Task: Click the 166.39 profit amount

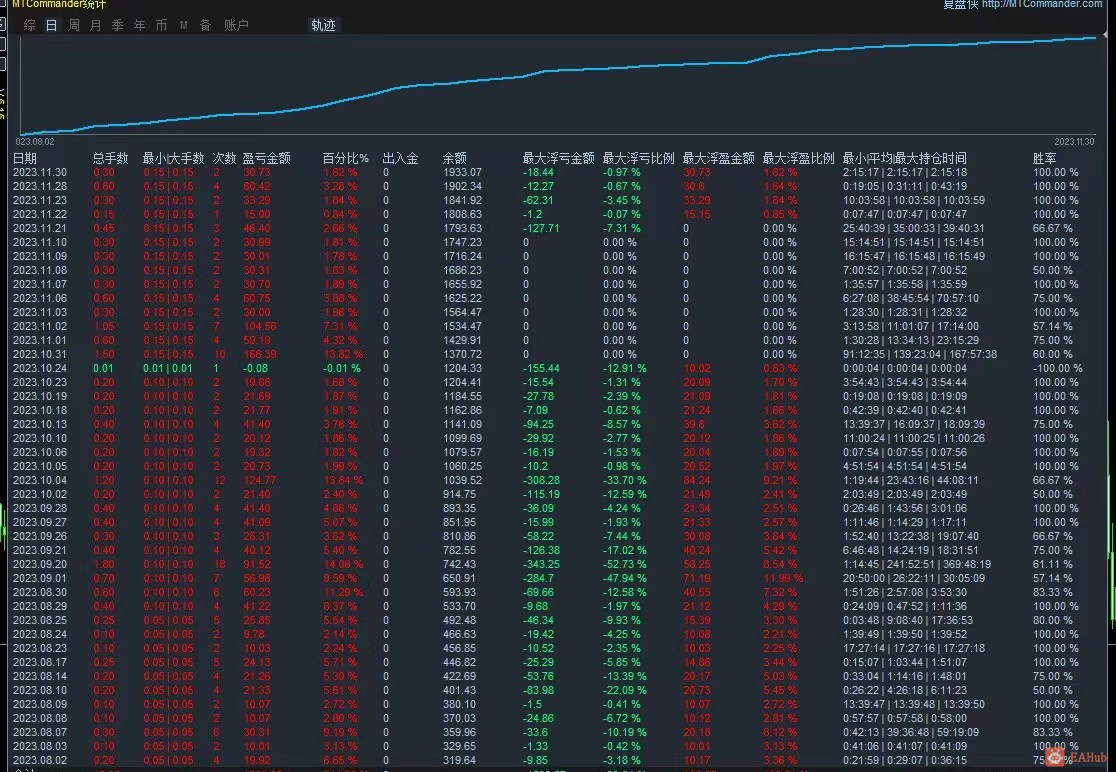Action: 260,354
